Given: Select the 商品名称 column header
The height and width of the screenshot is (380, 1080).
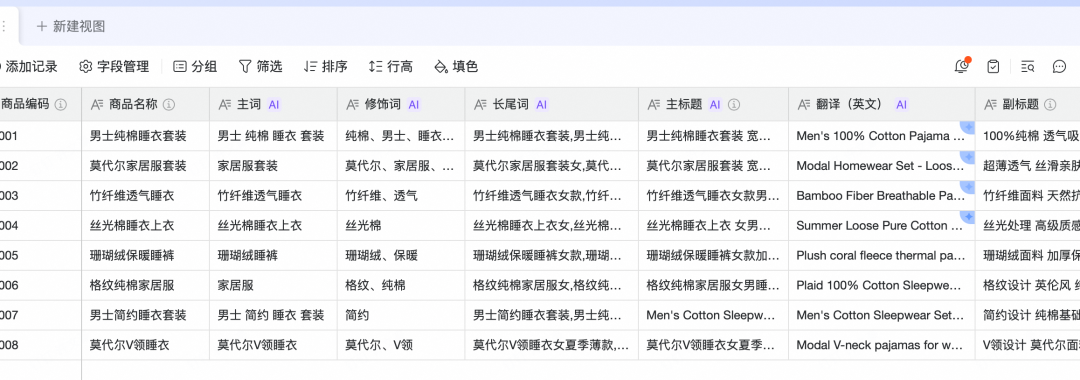Looking at the screenshot, I should tap(145, 105).
